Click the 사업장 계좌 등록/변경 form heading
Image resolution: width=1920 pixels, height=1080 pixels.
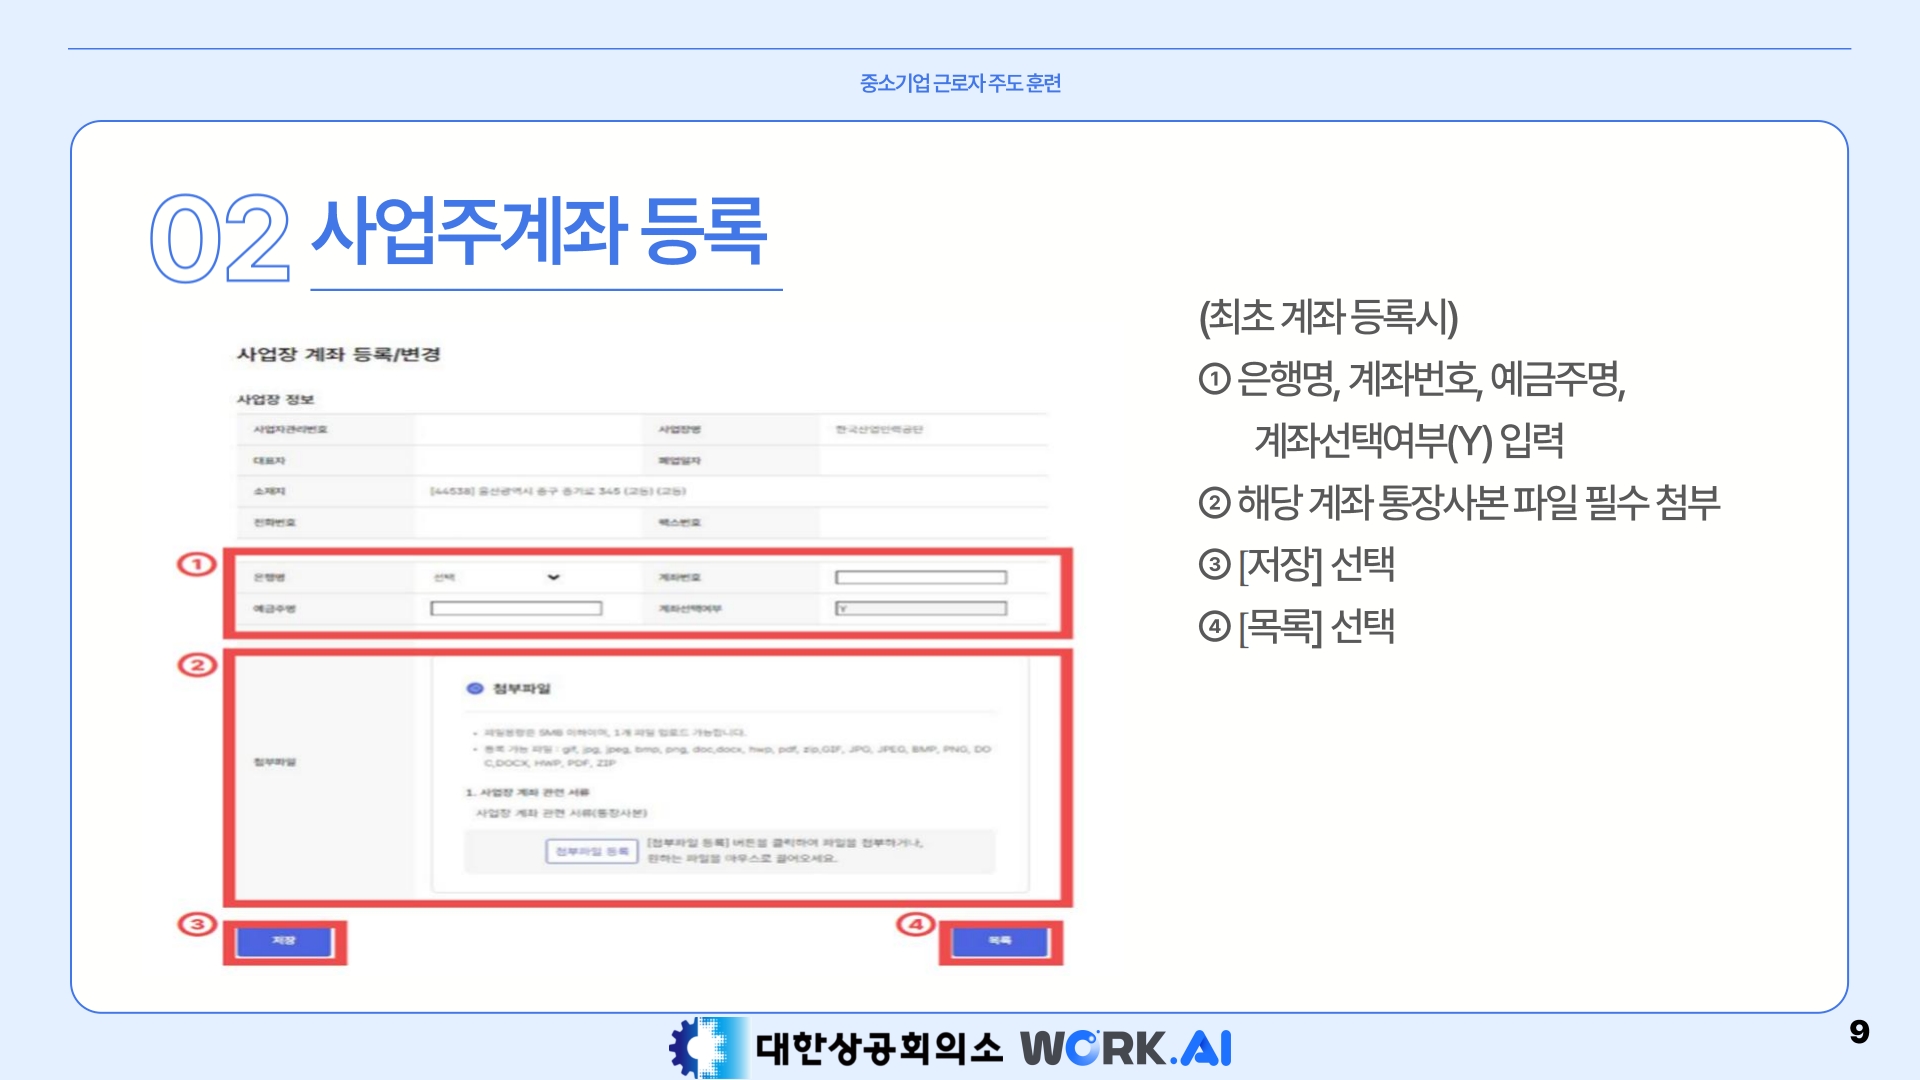(338, 354)
